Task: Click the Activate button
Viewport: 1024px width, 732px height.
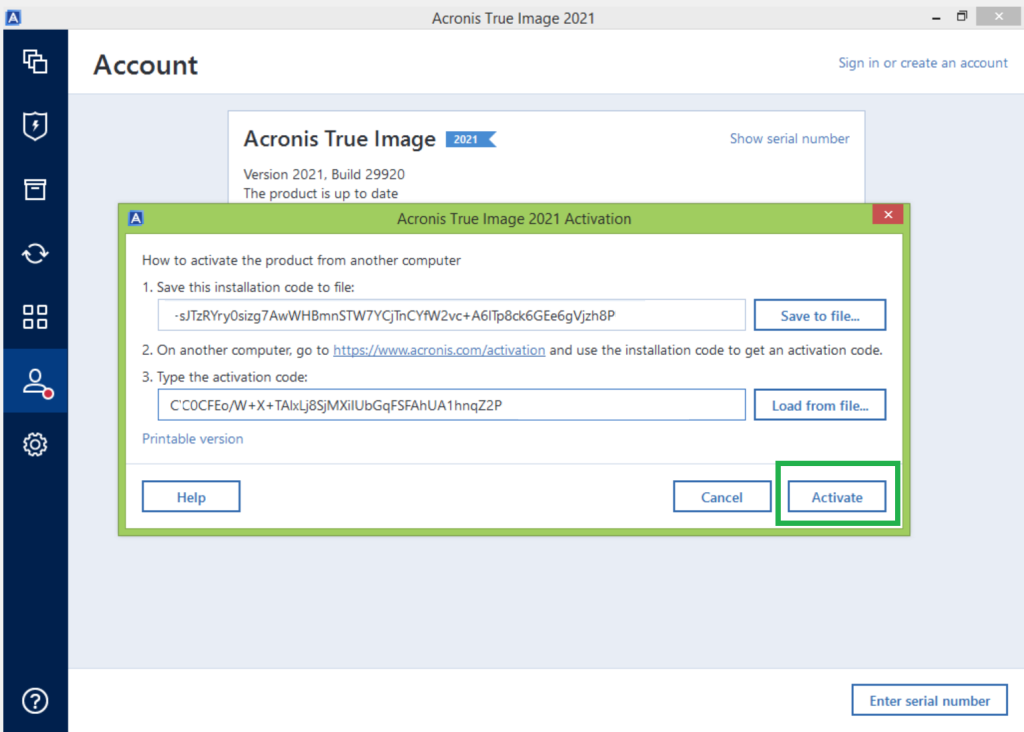Action: [x=837, y=497]
